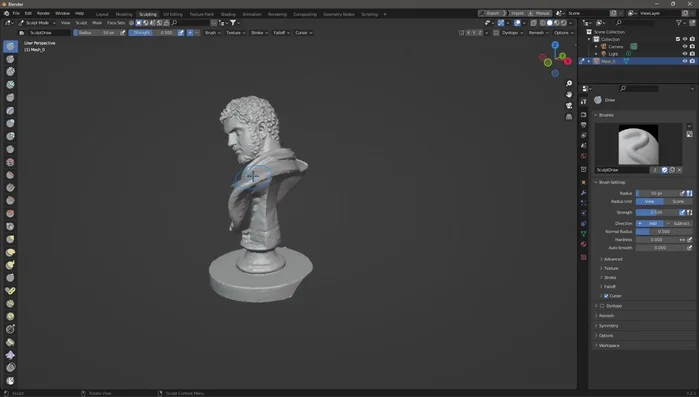Expand the Workspace panel
Viewport: 699px width, 397px height.
pyautogui.click(x=609, y=346)
